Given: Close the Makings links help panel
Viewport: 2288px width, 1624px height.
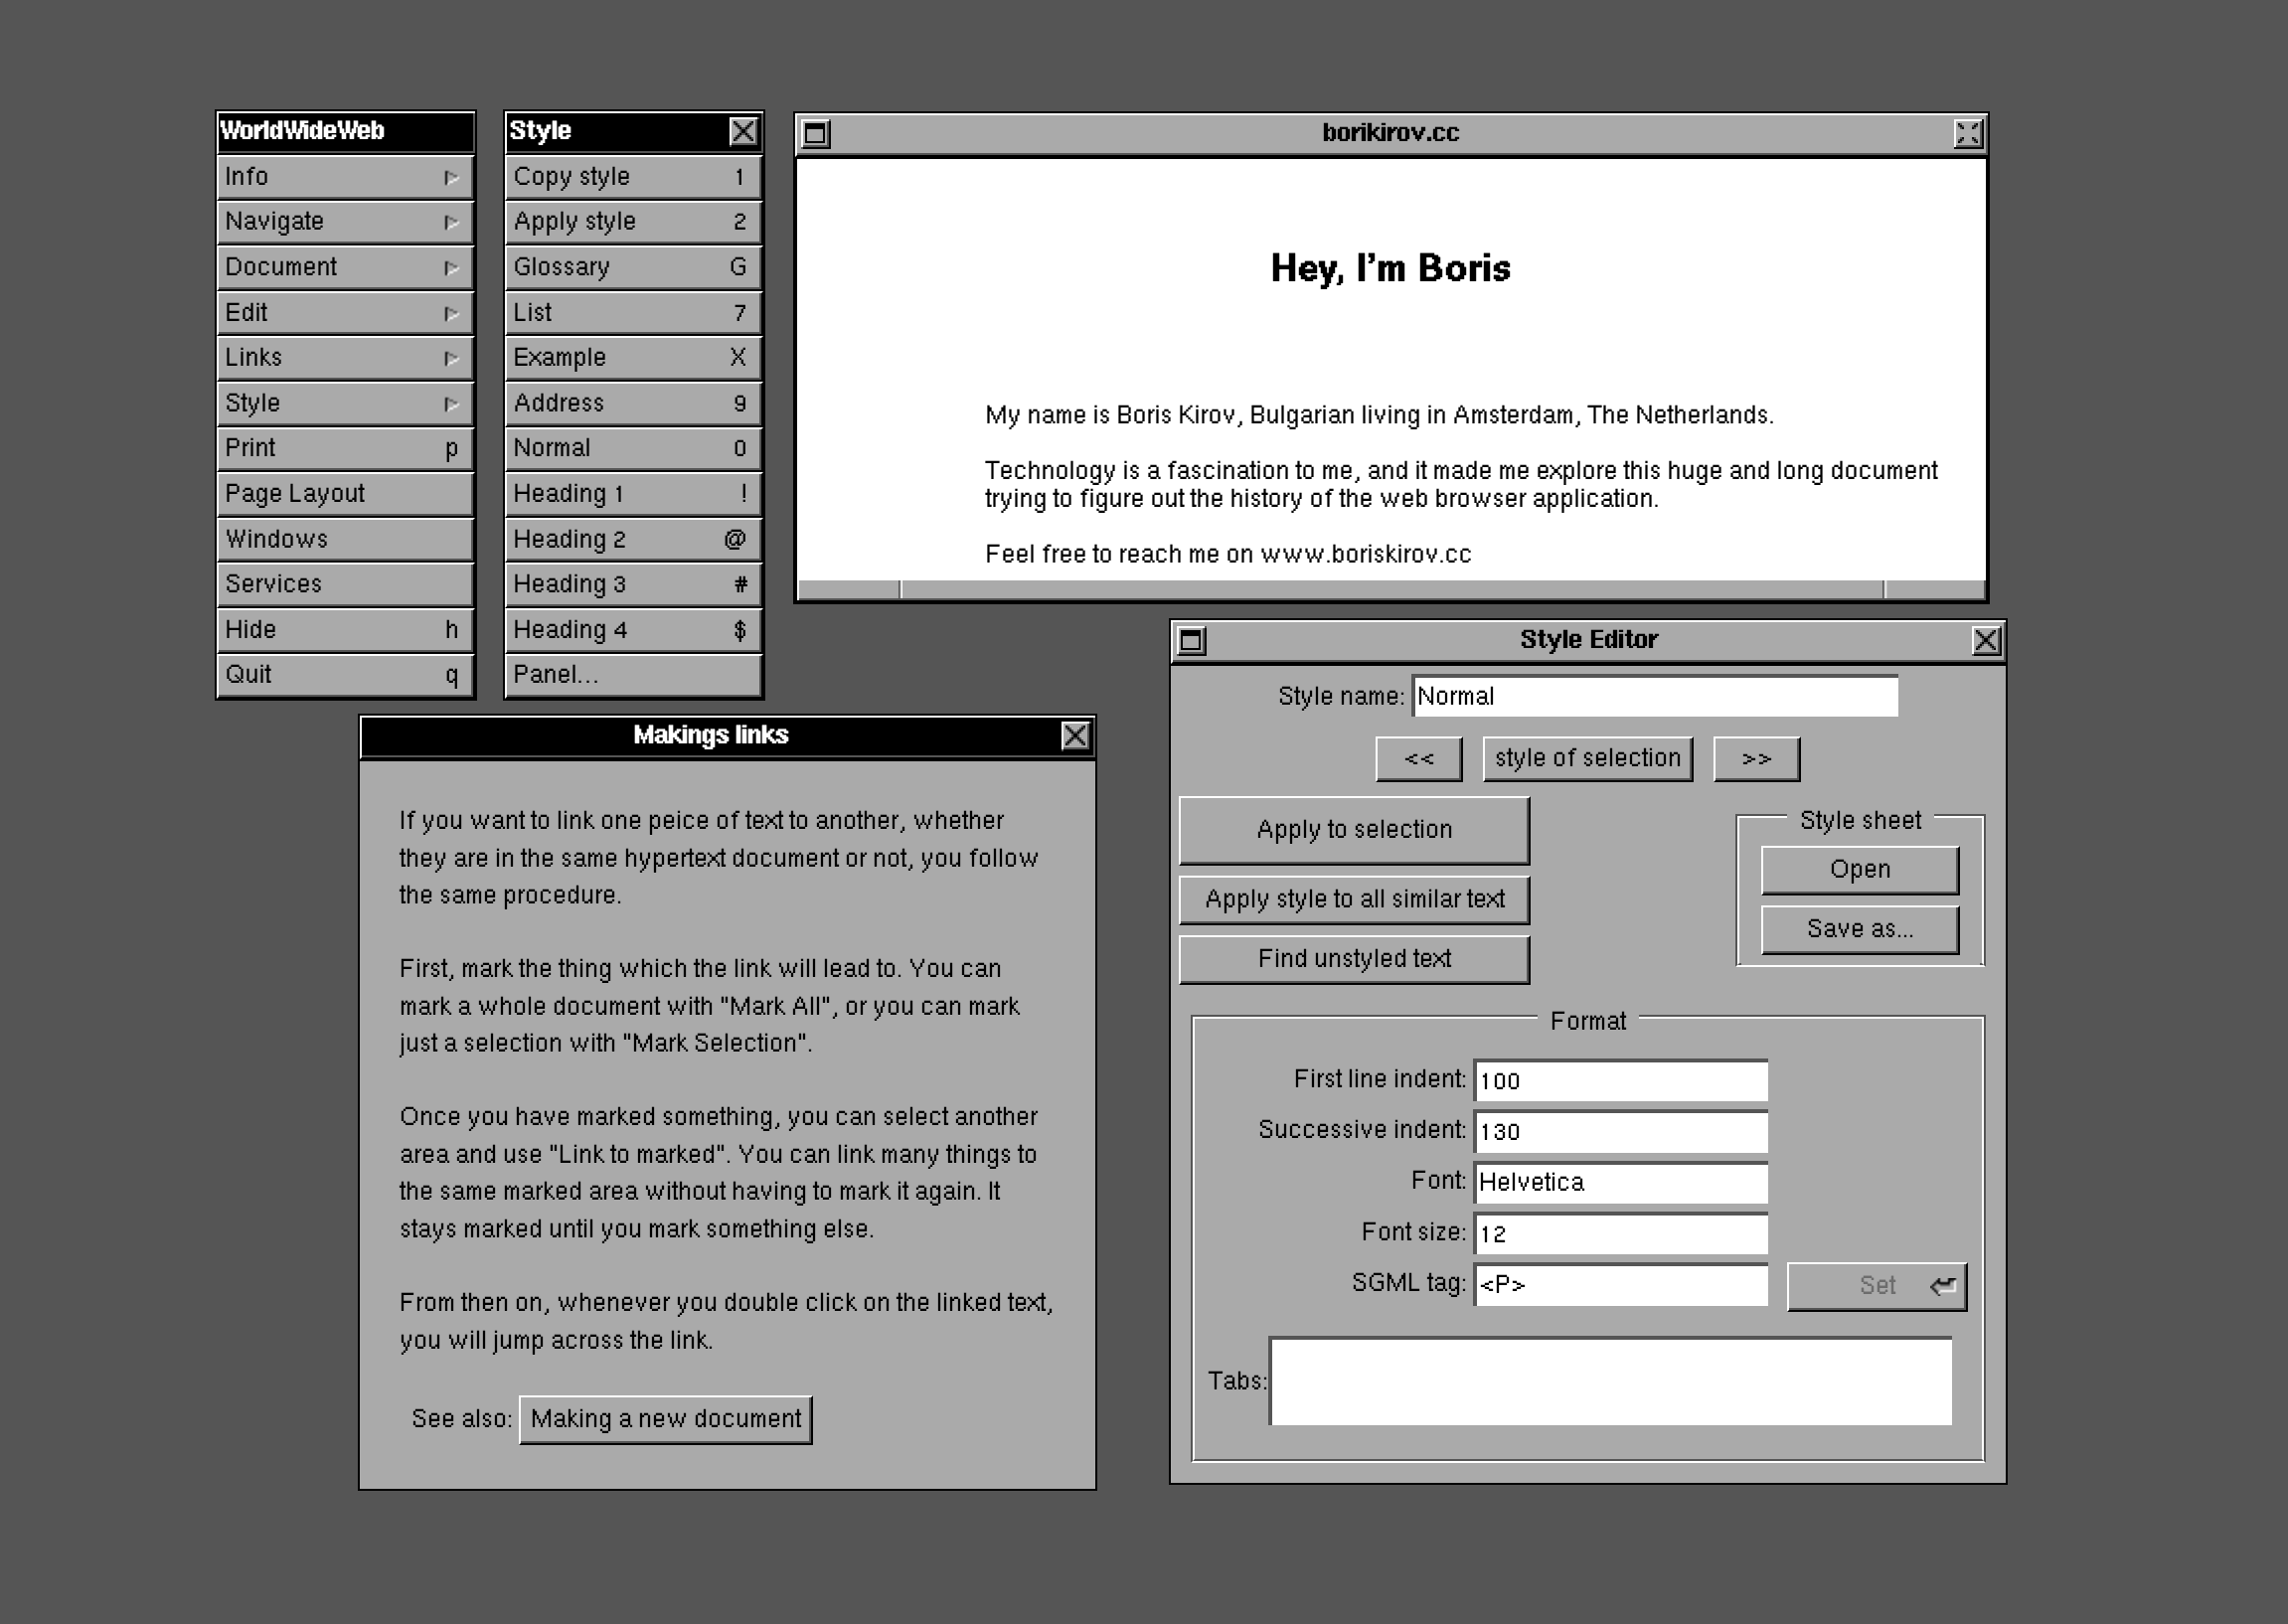Looking at the screenshot, I should point(1075,736).
